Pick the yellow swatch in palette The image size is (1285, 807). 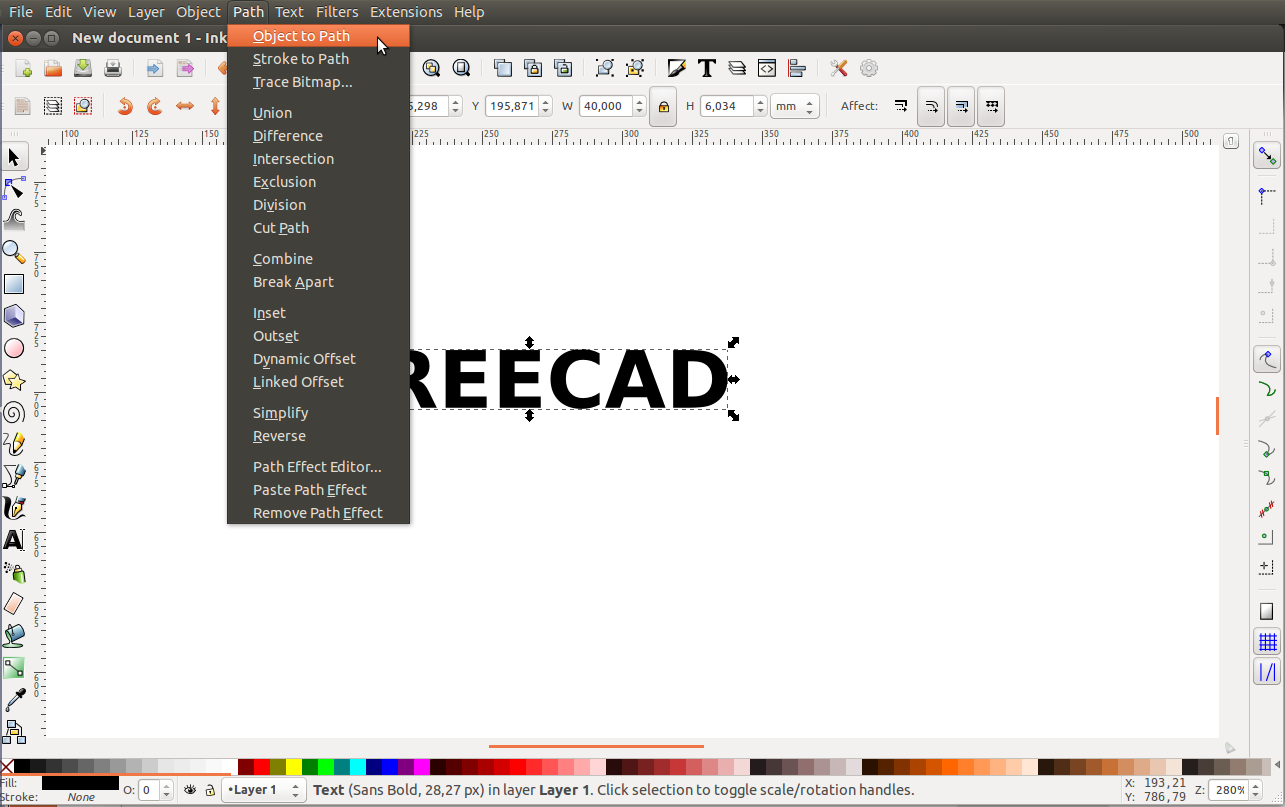point(293,767)
